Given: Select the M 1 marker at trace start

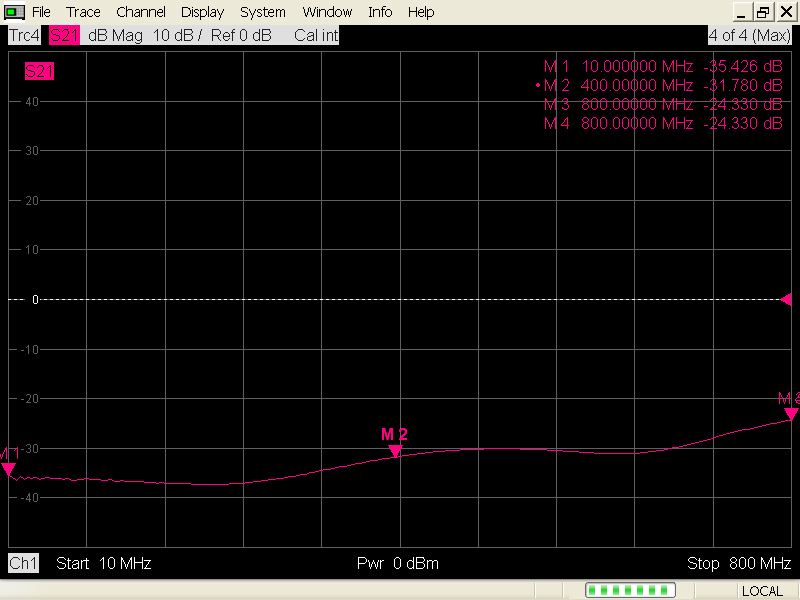Looking at the screenshot, I should 8,469.
